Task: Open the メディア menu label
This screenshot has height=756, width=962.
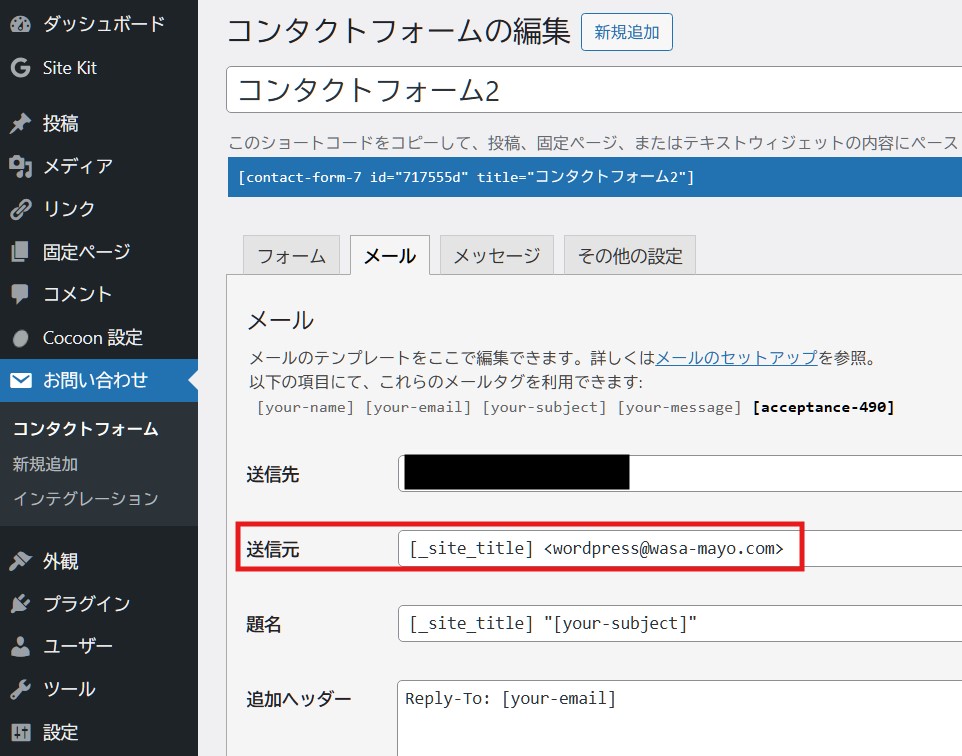Action: tap(78, 166)
